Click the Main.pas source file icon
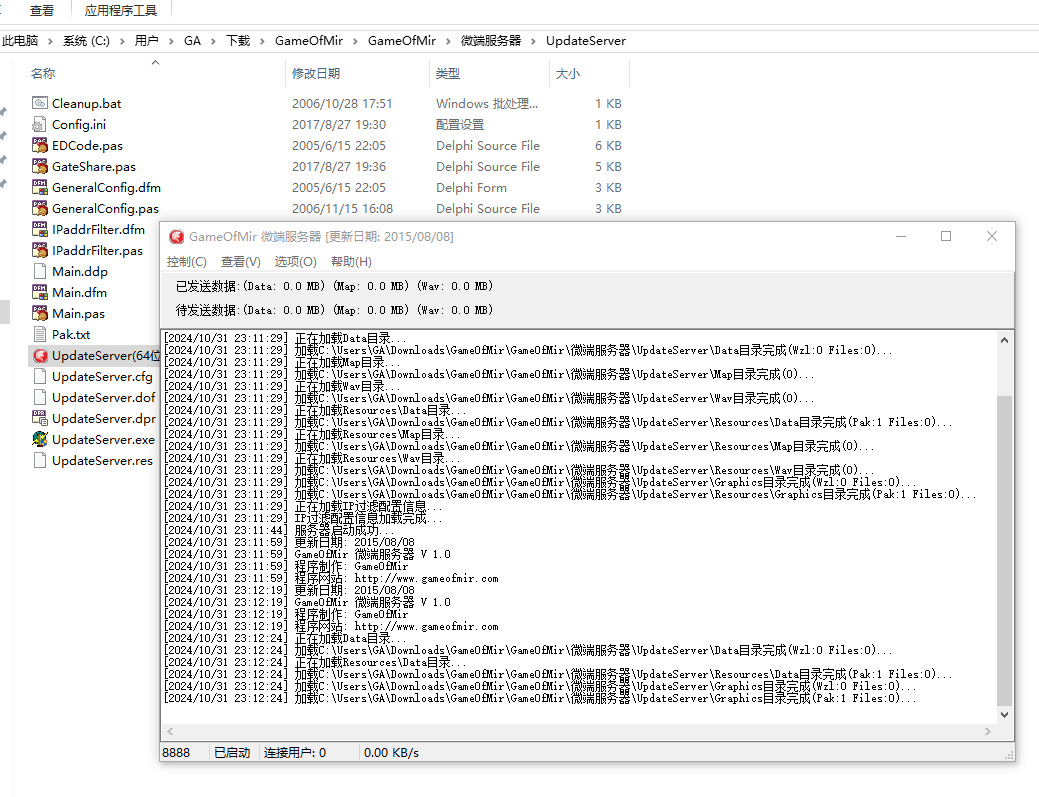This screenshot has width=1039, height=797. pyautogui.click(x=40, y=313)
